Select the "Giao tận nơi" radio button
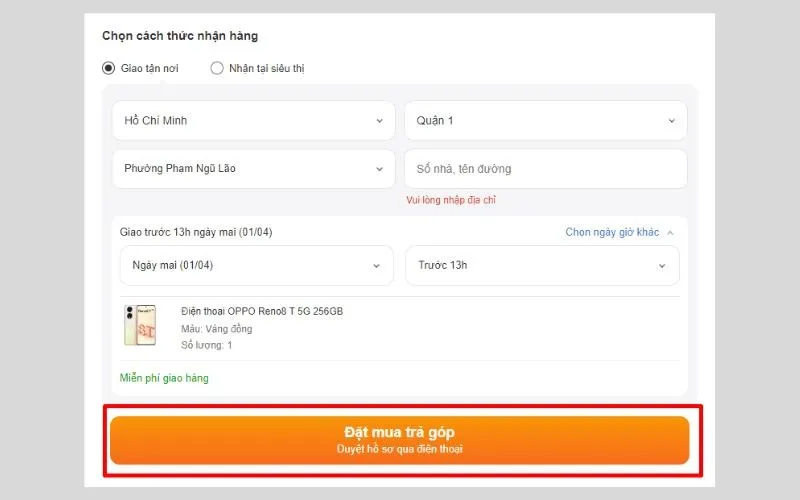Image resolution: width=800 pixels, height=500 pixels. pos(109,69)
